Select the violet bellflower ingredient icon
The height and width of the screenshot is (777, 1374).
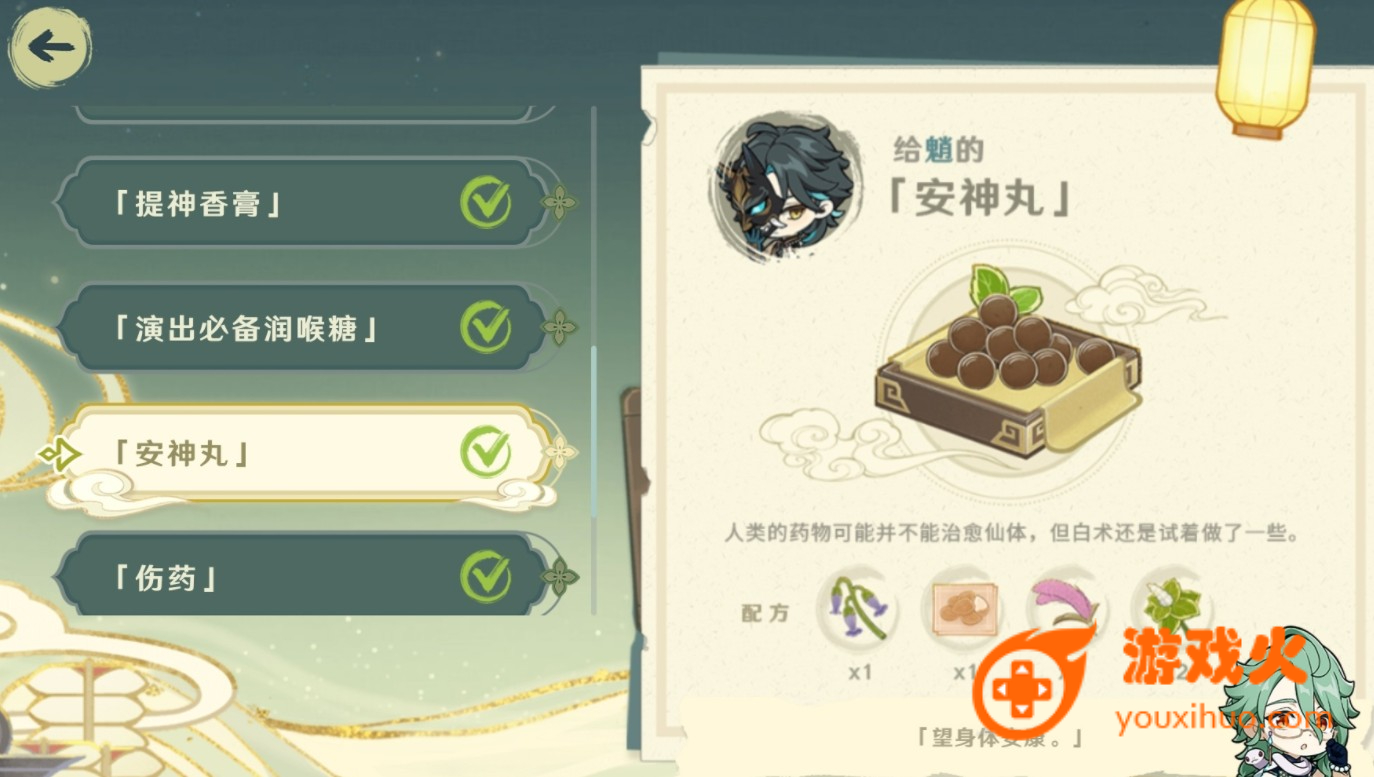858,608
